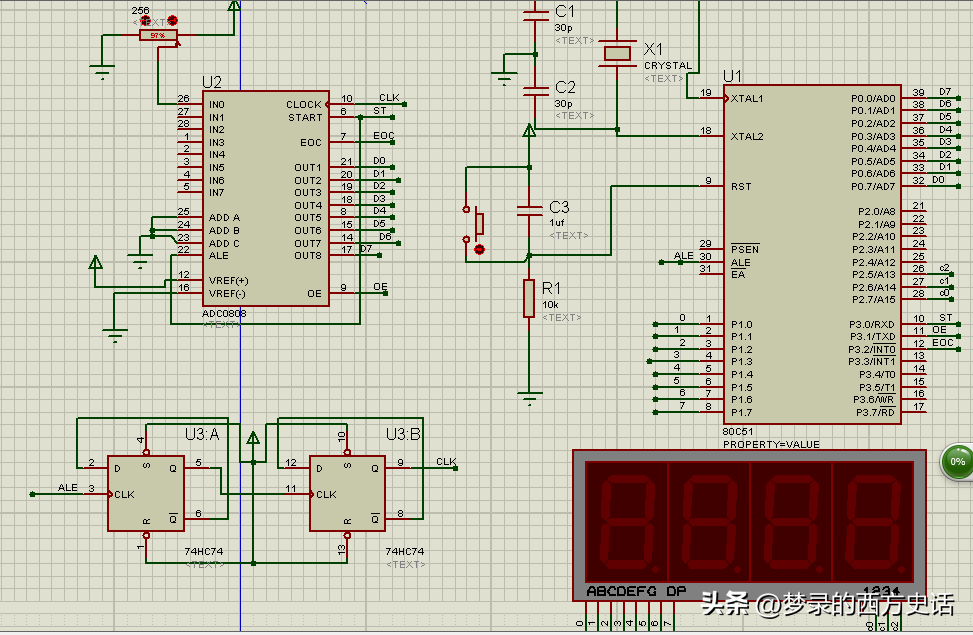This screenshot has width=973, height=635.
Task: Toggle the reset push button's red actuator
Action: click(x=479, y=249)
